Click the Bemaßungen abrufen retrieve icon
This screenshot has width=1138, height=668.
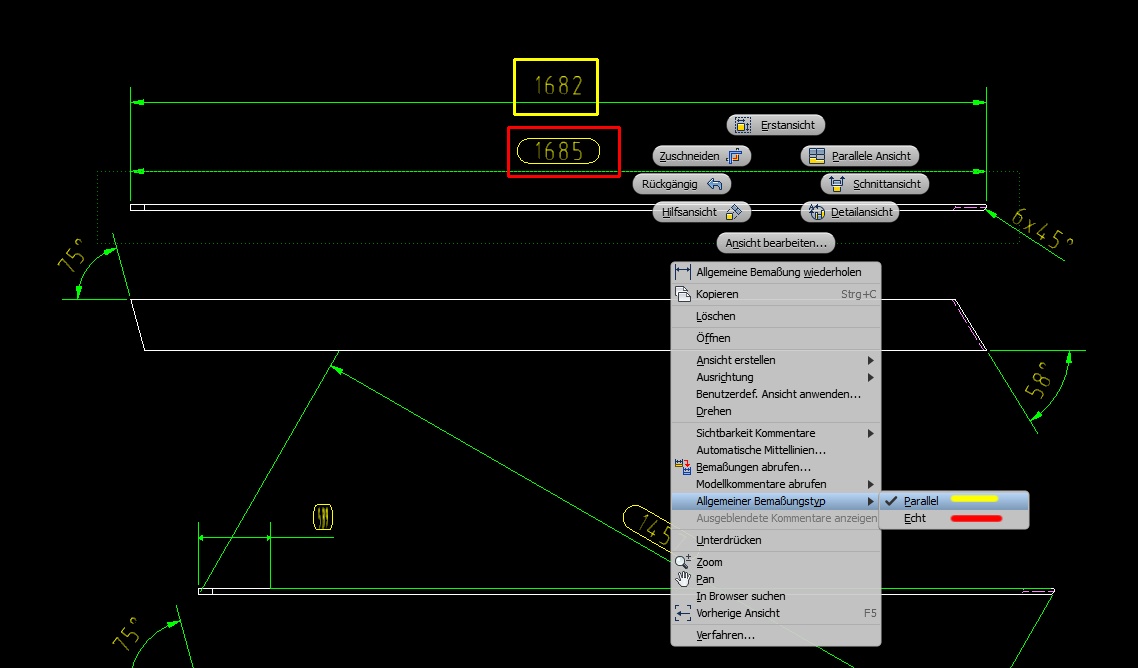tap(683, 467)
